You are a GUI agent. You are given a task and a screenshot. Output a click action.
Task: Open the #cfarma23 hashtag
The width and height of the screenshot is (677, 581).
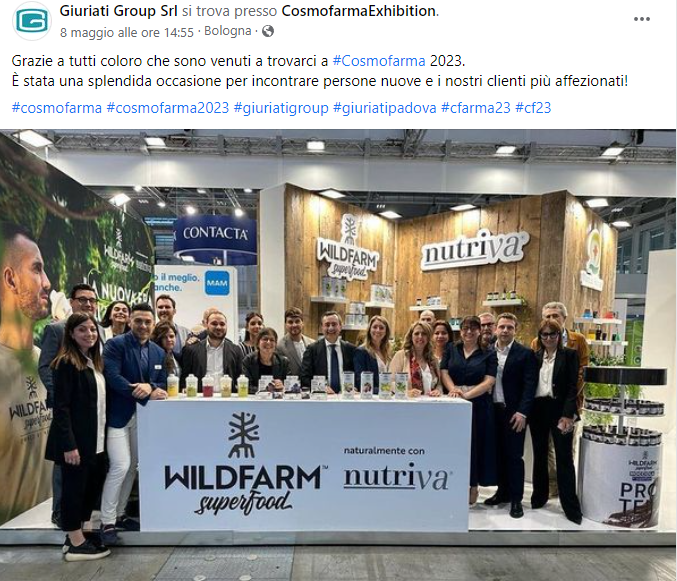click(476, 107)
